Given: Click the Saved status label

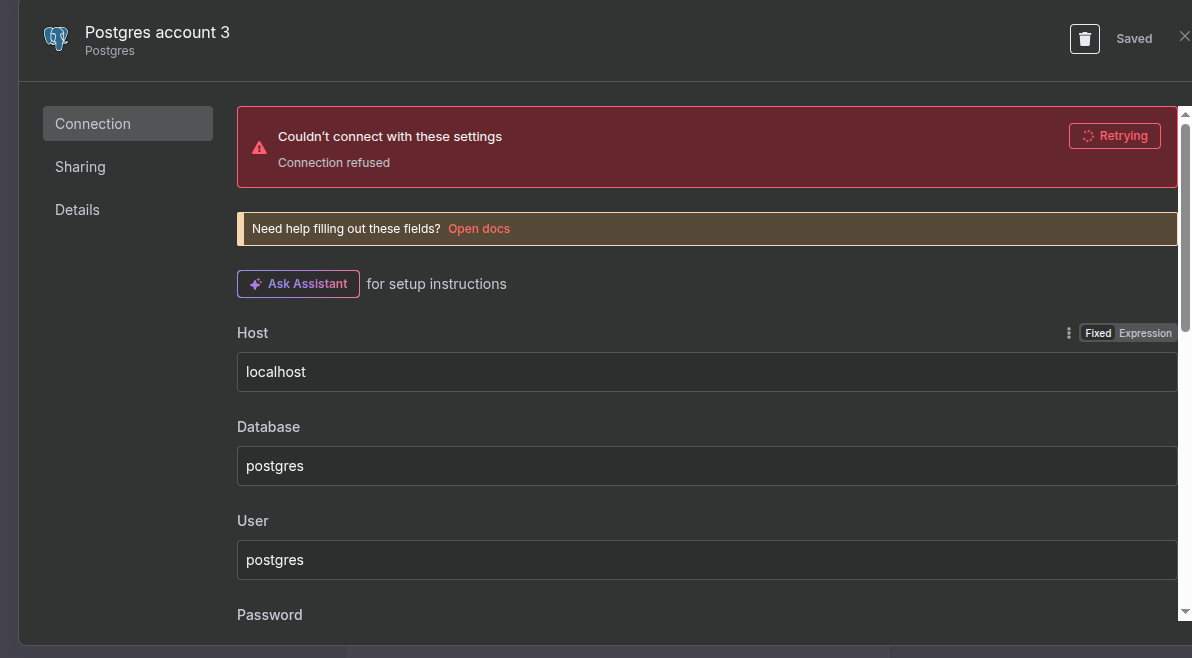Looking at the screenshot, I should 1134,39.
